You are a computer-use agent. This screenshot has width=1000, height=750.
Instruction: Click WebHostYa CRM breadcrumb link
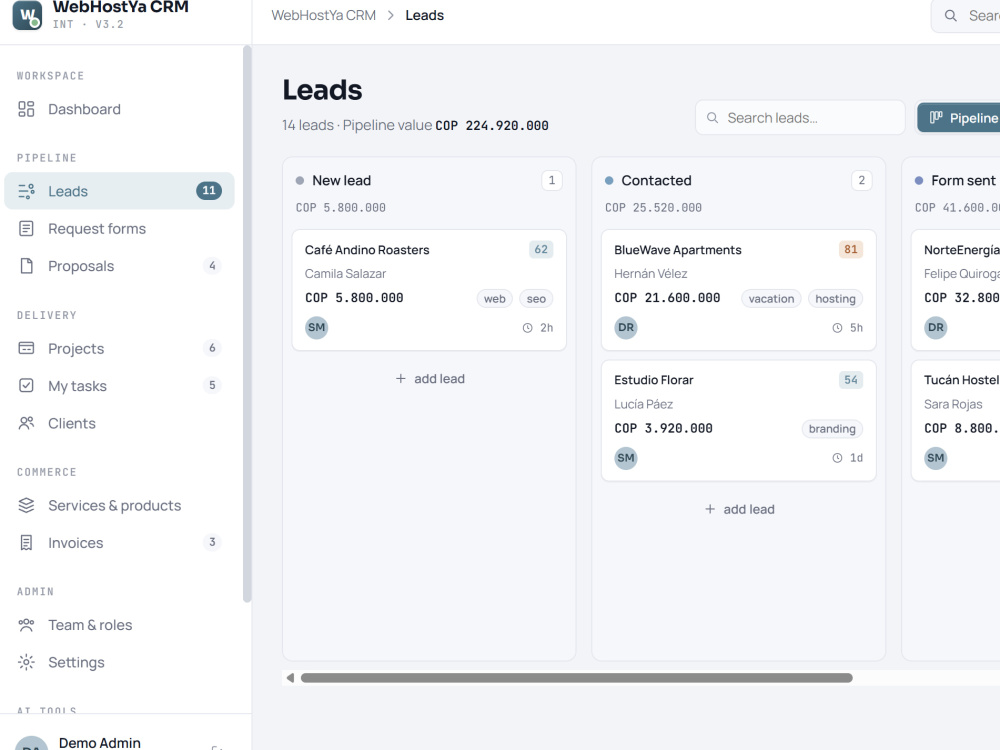tap(323, 15)
